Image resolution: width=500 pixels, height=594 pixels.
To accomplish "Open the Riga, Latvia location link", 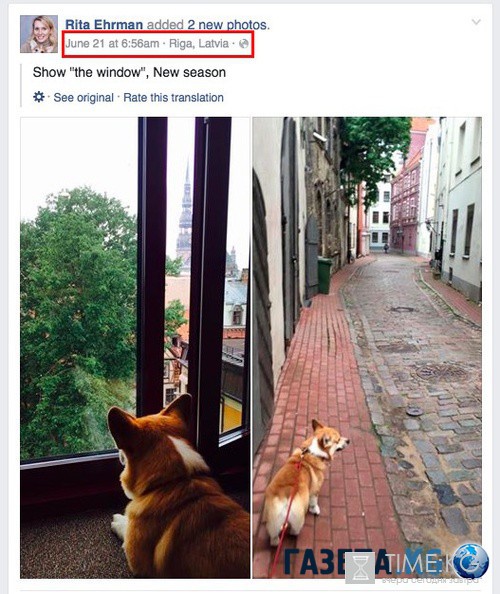I will coord(199,44).
